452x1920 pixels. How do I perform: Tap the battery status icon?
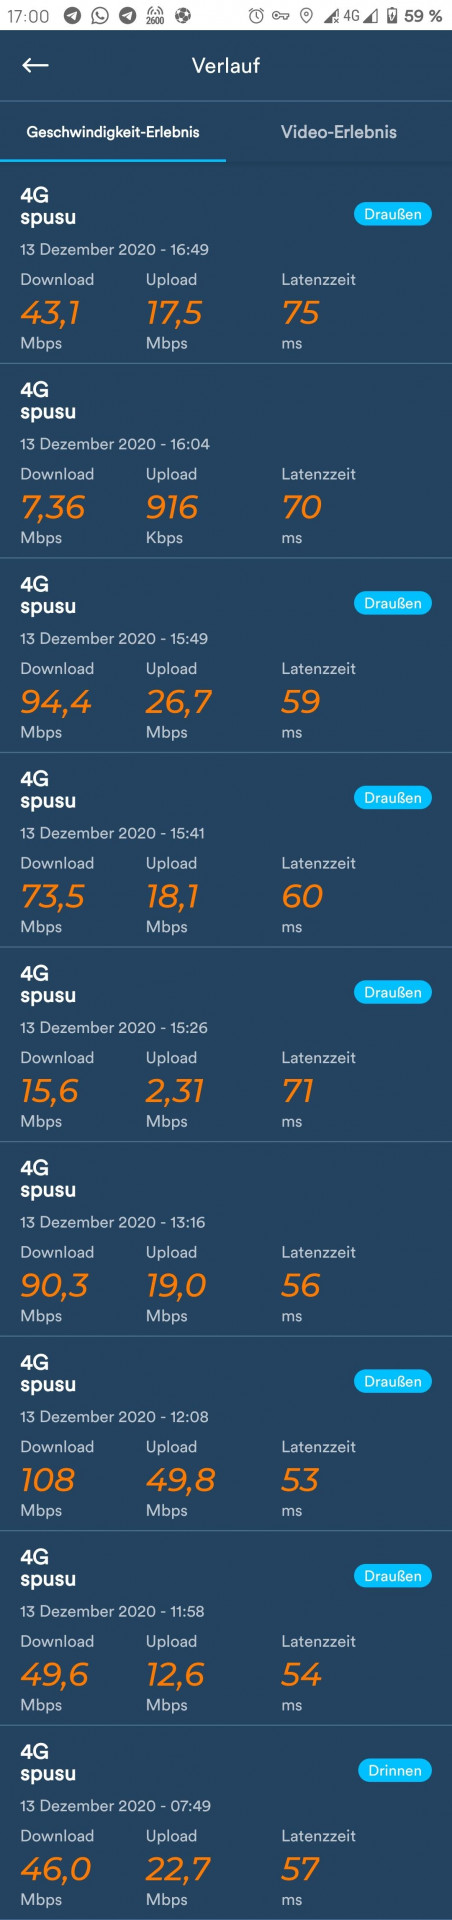[391, 15]
